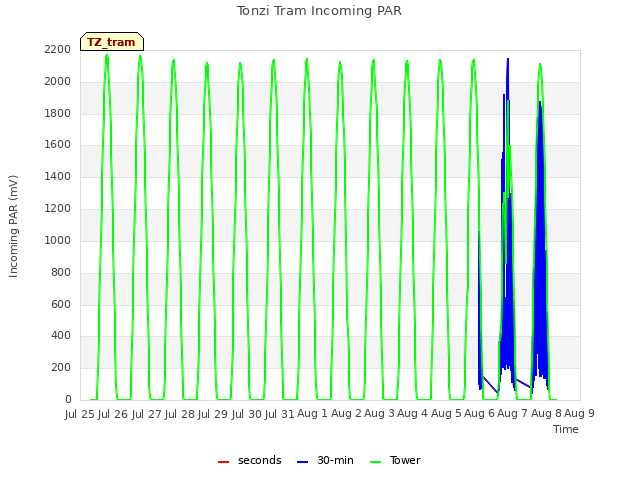
Task: Click the '1000' y-axis tick value
Action: [x=58, y=240]
